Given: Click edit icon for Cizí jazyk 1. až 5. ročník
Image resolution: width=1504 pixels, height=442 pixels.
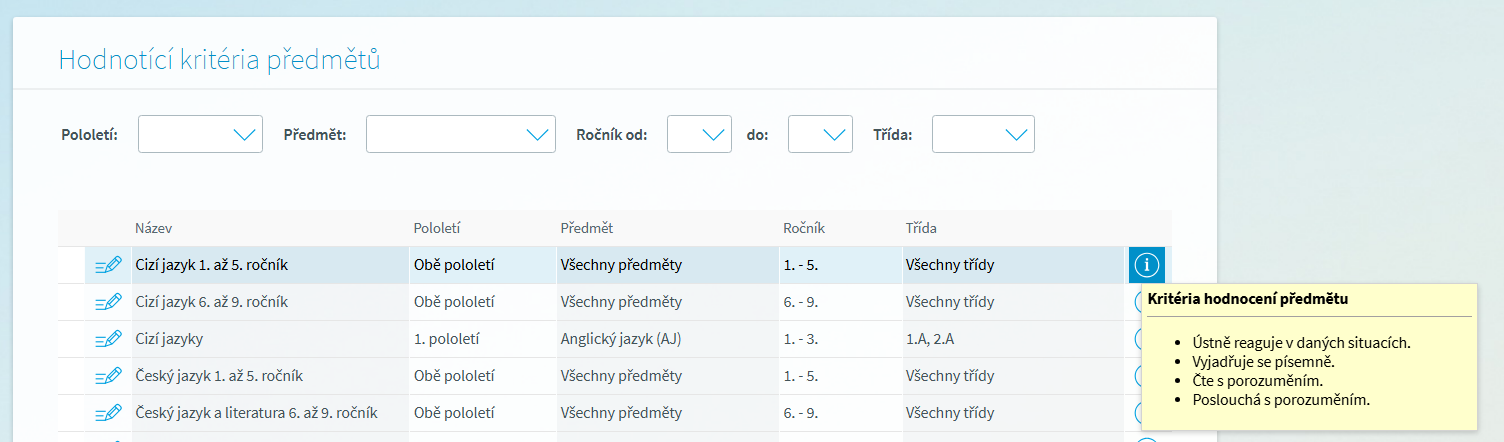Looking at the screenshot, I should click(108, 265).
